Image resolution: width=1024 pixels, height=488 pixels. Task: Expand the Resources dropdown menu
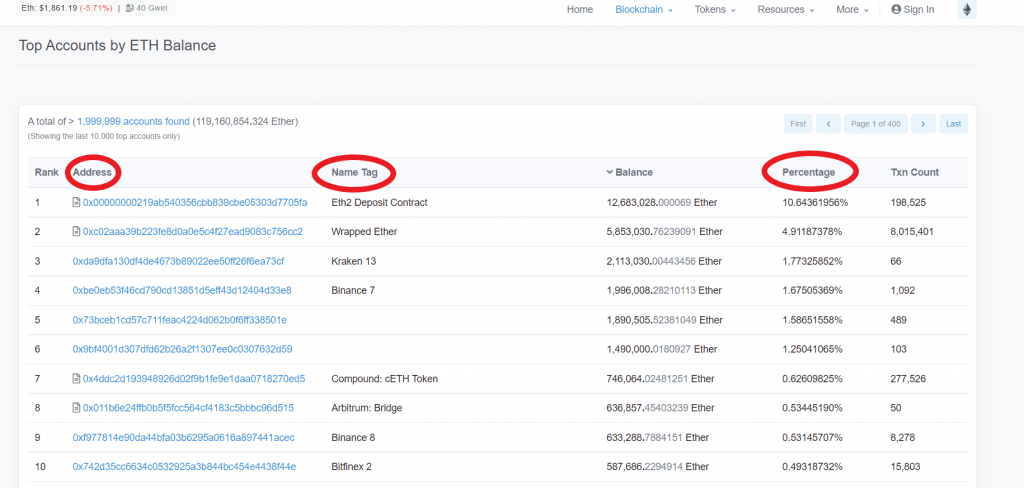pyautogui.click(x=785, y=10)
